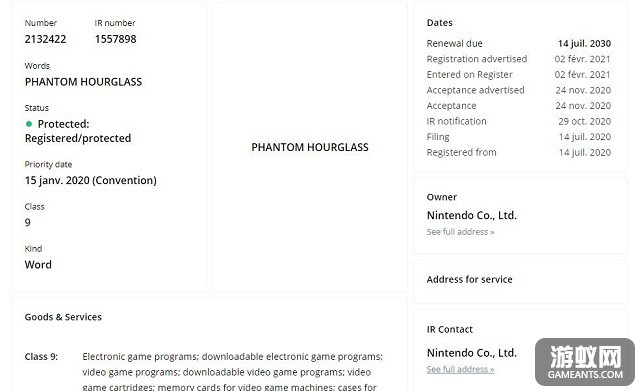Viewport: 640px width, 391px height.
Task: Click the Address for service heading
Action: point(469,280)
